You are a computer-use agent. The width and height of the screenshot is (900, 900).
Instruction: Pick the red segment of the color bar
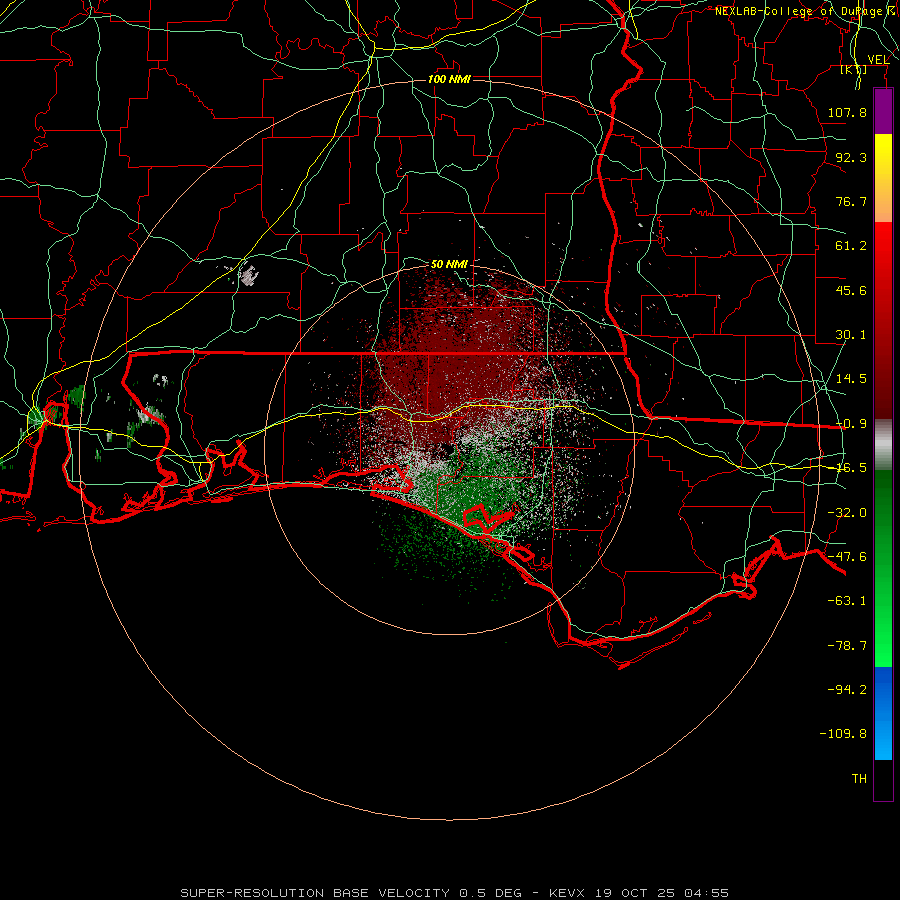[x=883, y=320]
